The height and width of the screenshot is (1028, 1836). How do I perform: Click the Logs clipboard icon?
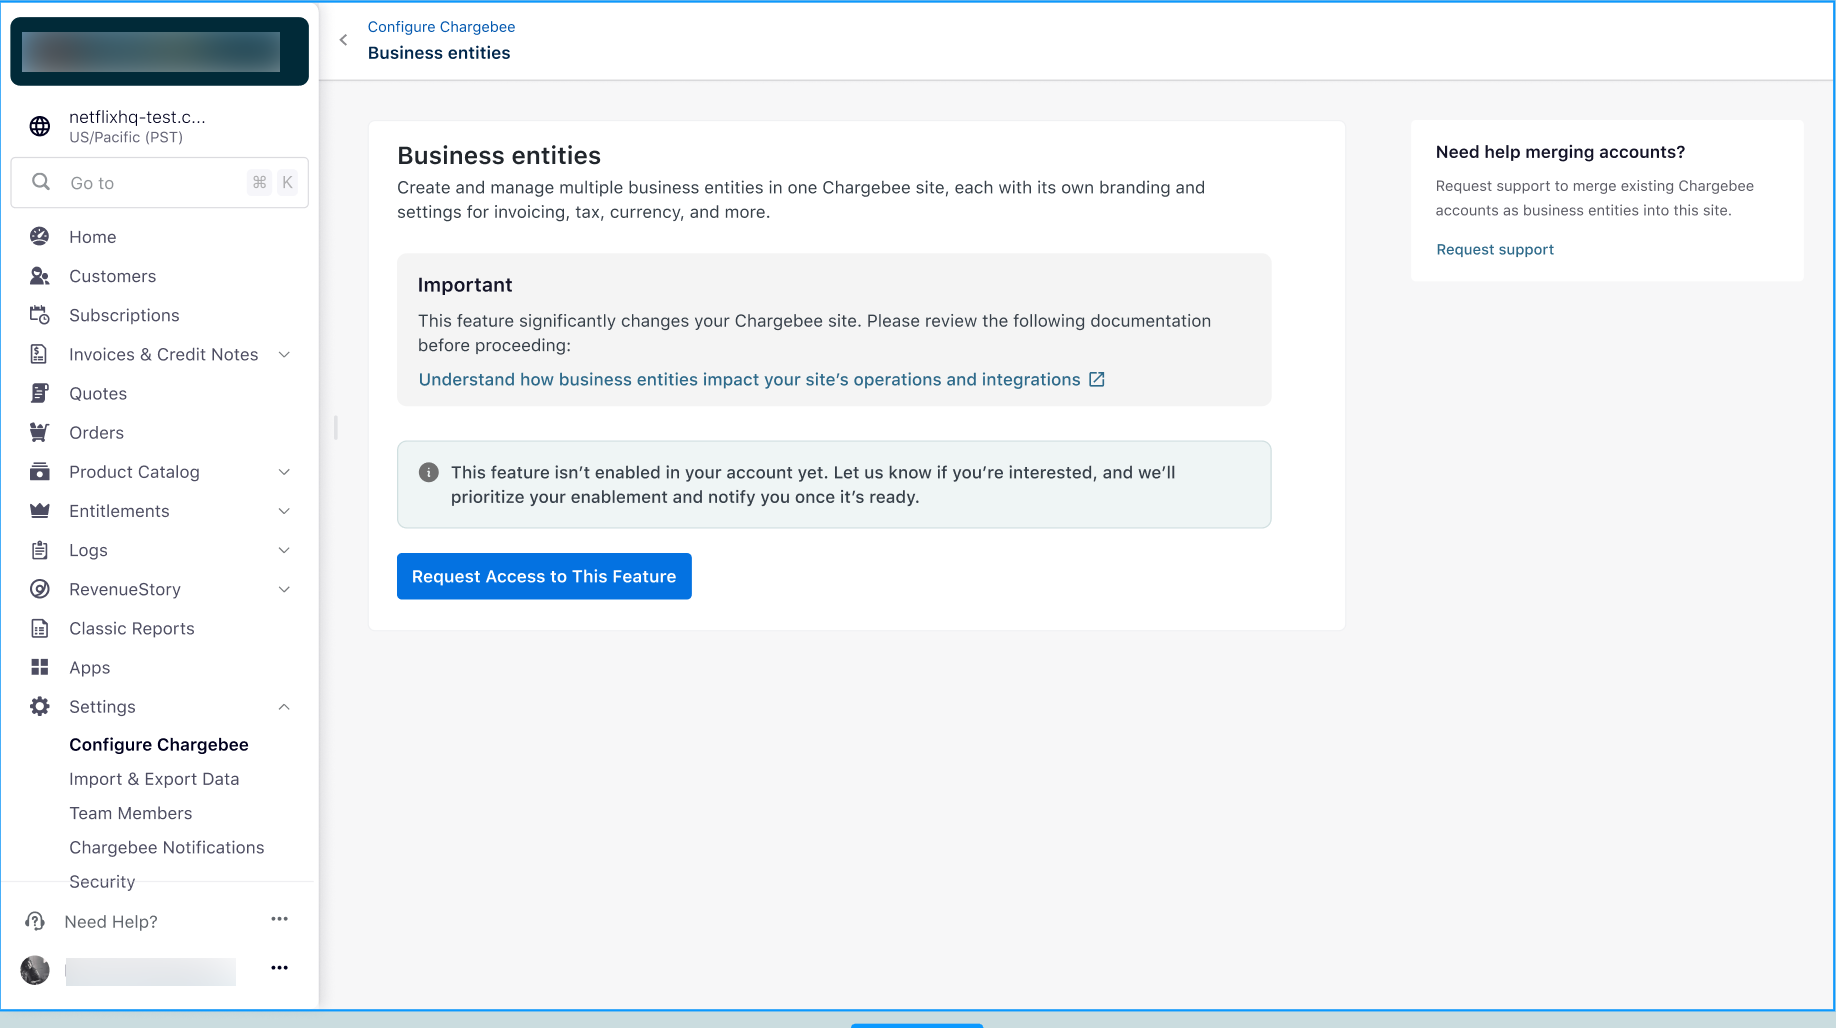(x=40, y=550)
